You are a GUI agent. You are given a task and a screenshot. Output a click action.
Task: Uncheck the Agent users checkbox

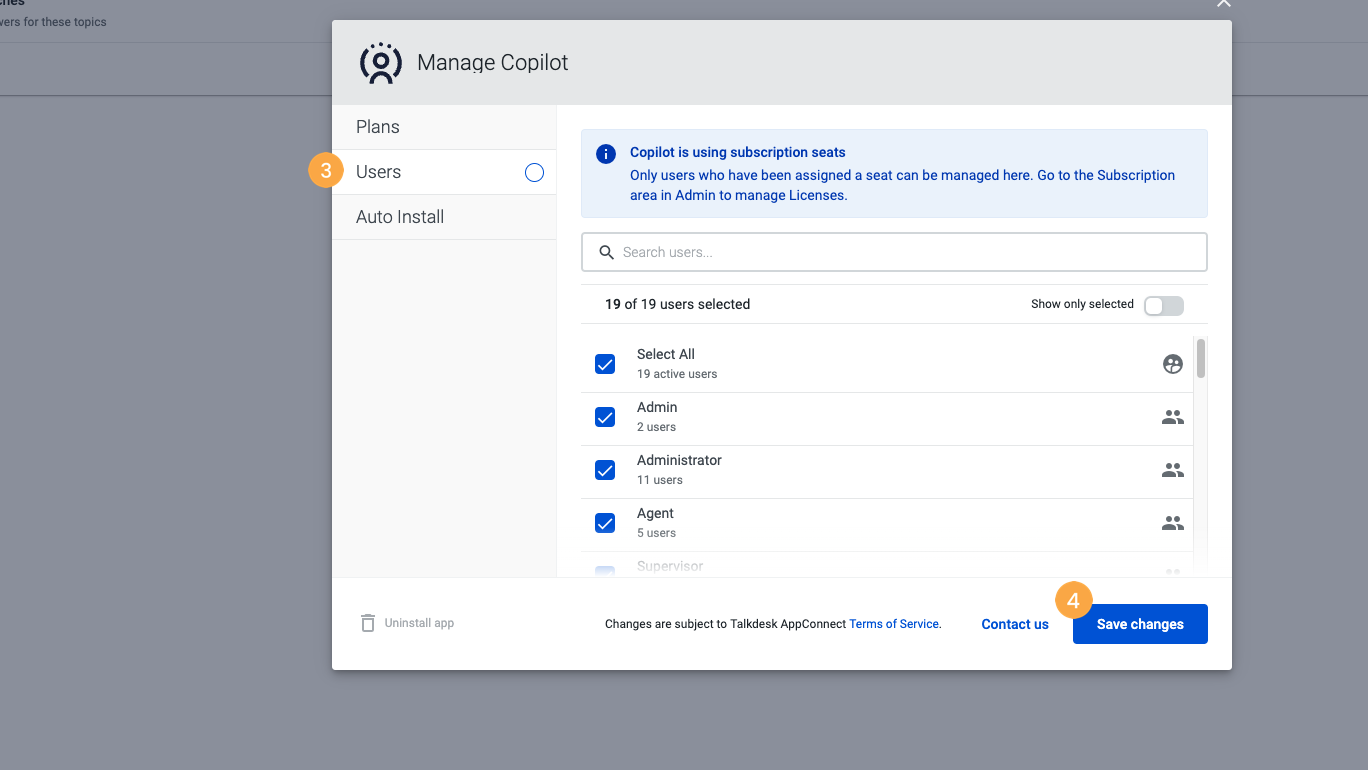(x=605, y=522)
